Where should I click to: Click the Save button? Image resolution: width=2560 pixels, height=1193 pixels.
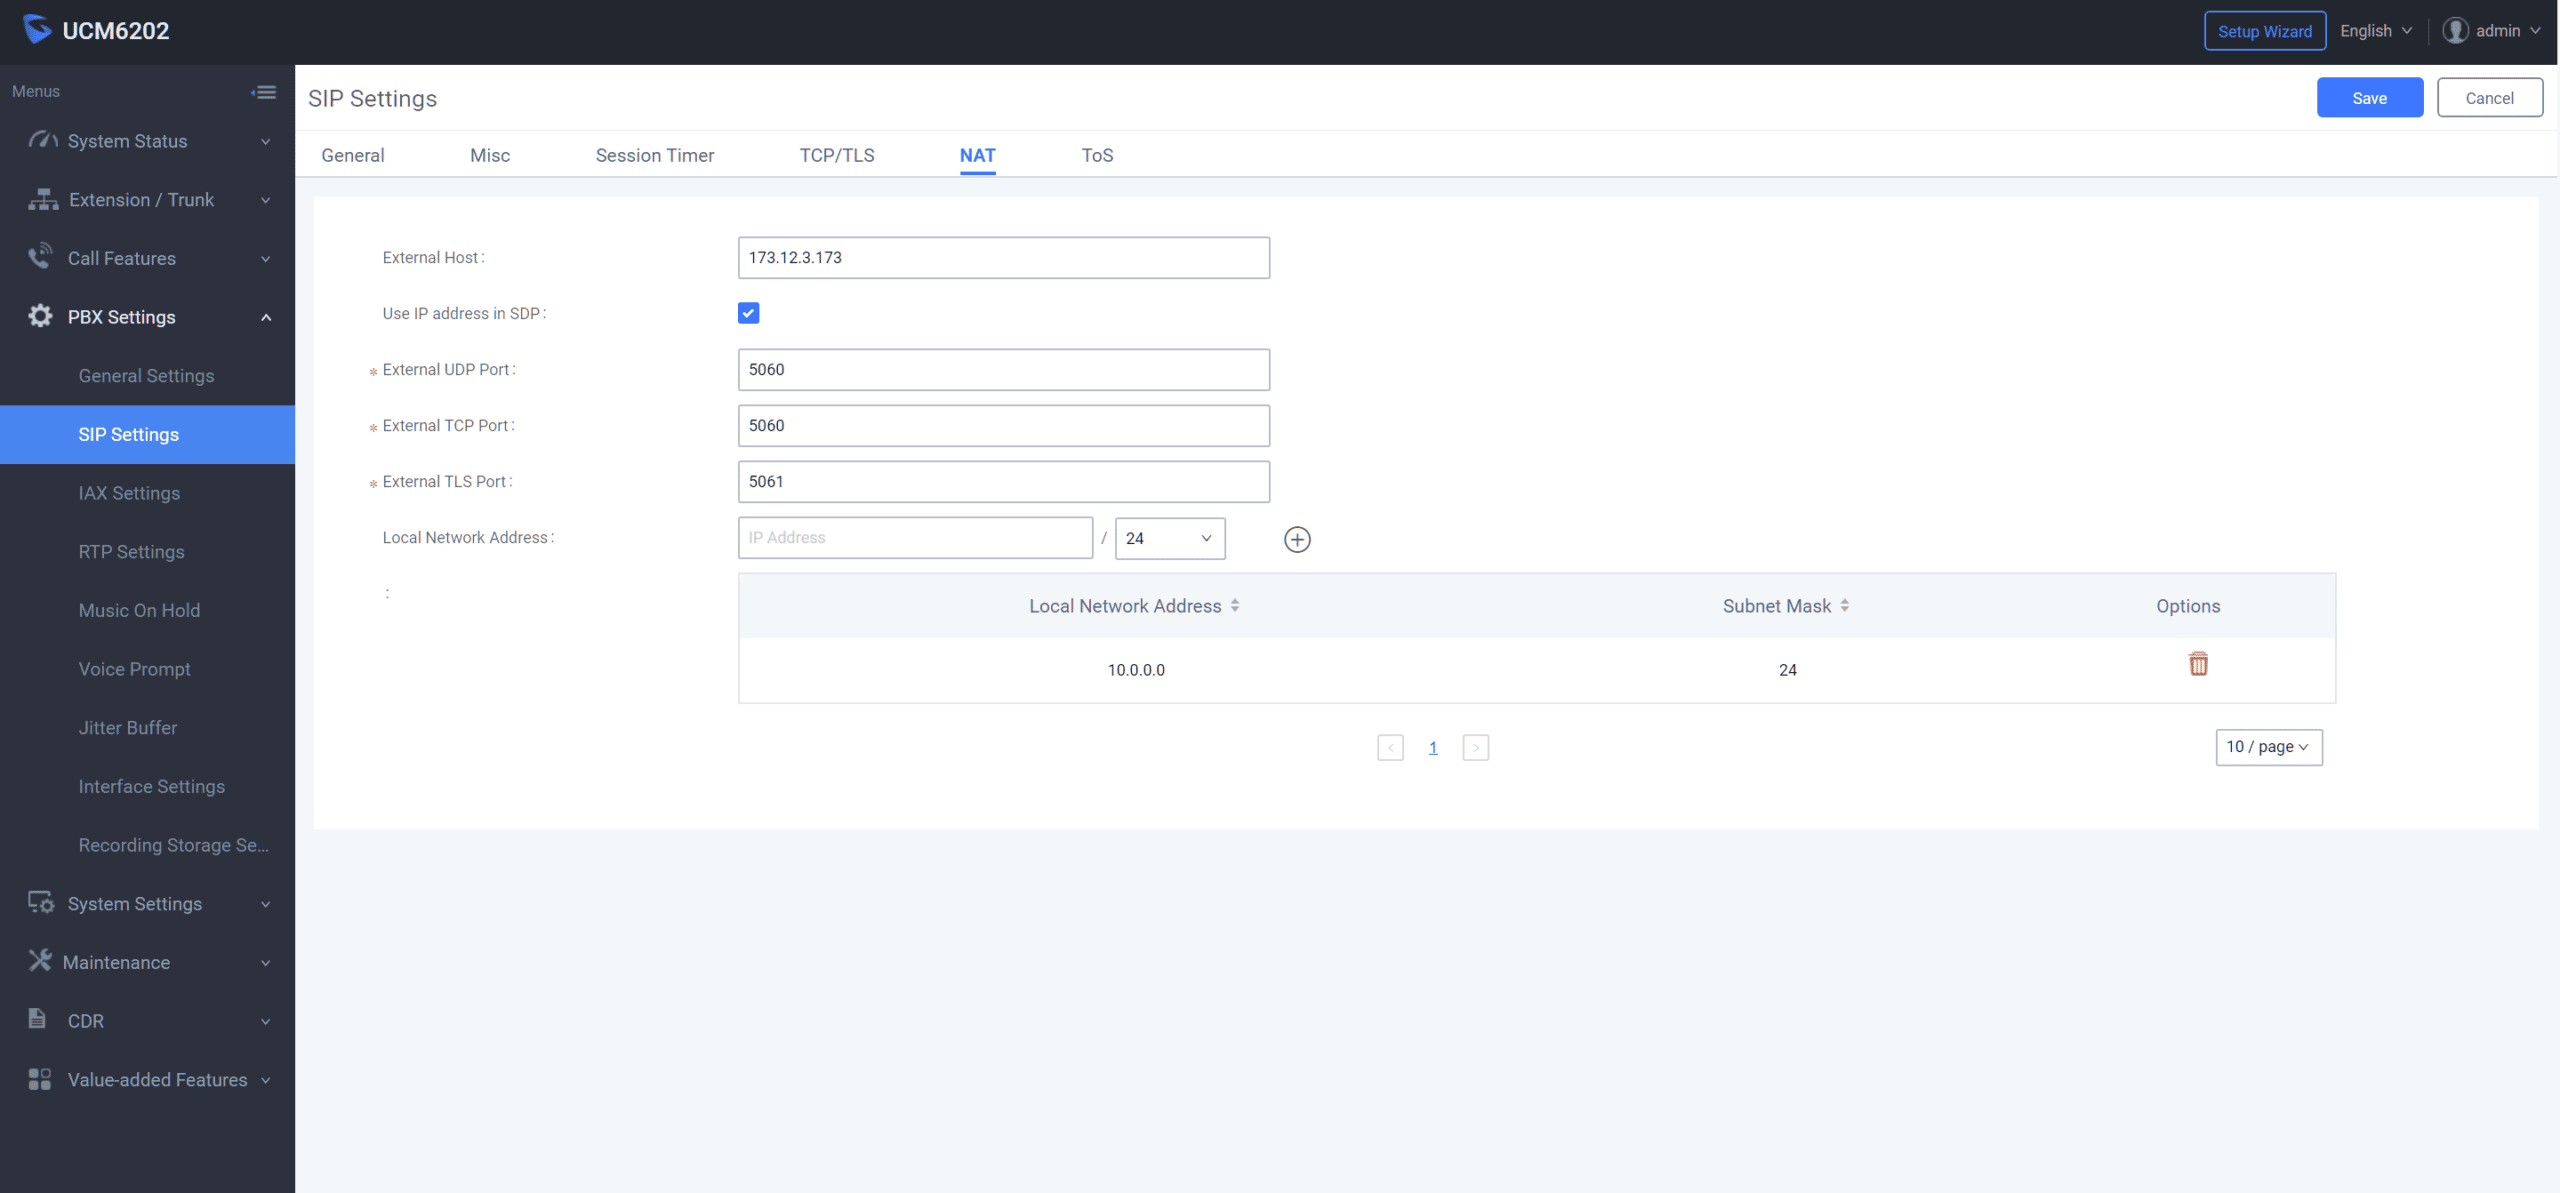coord(2369,98)
